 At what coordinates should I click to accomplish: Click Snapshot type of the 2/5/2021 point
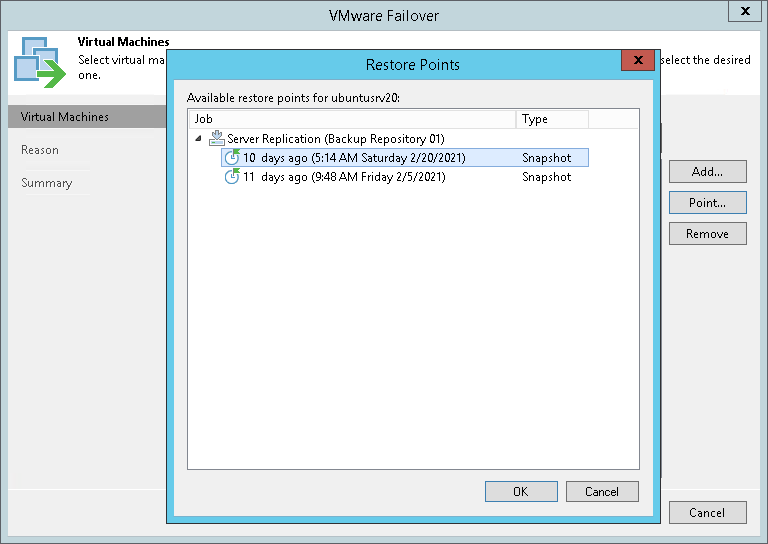click(547, 177)
